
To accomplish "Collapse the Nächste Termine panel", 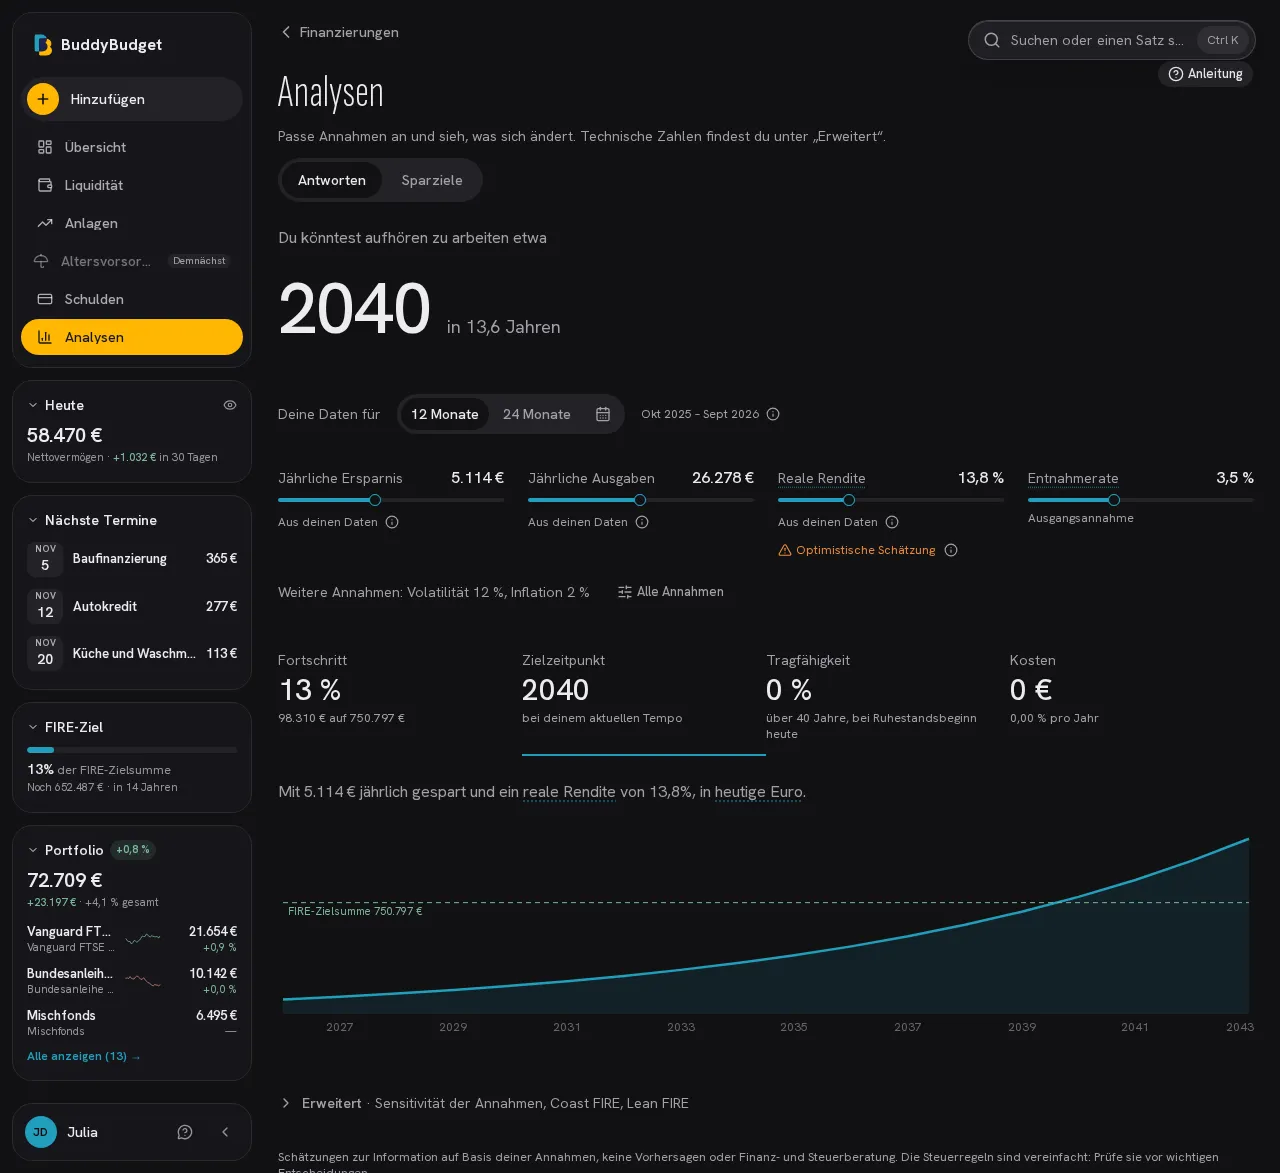I will [33, 520].
